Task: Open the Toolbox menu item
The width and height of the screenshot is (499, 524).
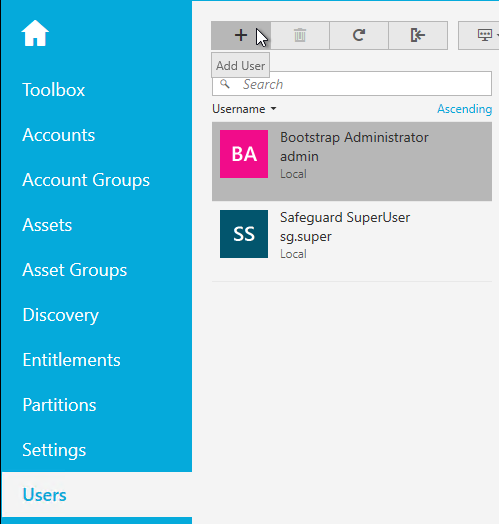Action: pyautogui.click(x=53, y=90)
